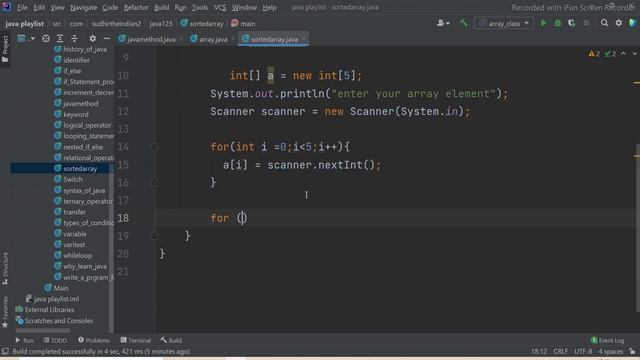The width and height of the screenshot is (640, 360).
Task: Open the VCS menu
Action: pos(220,7)
